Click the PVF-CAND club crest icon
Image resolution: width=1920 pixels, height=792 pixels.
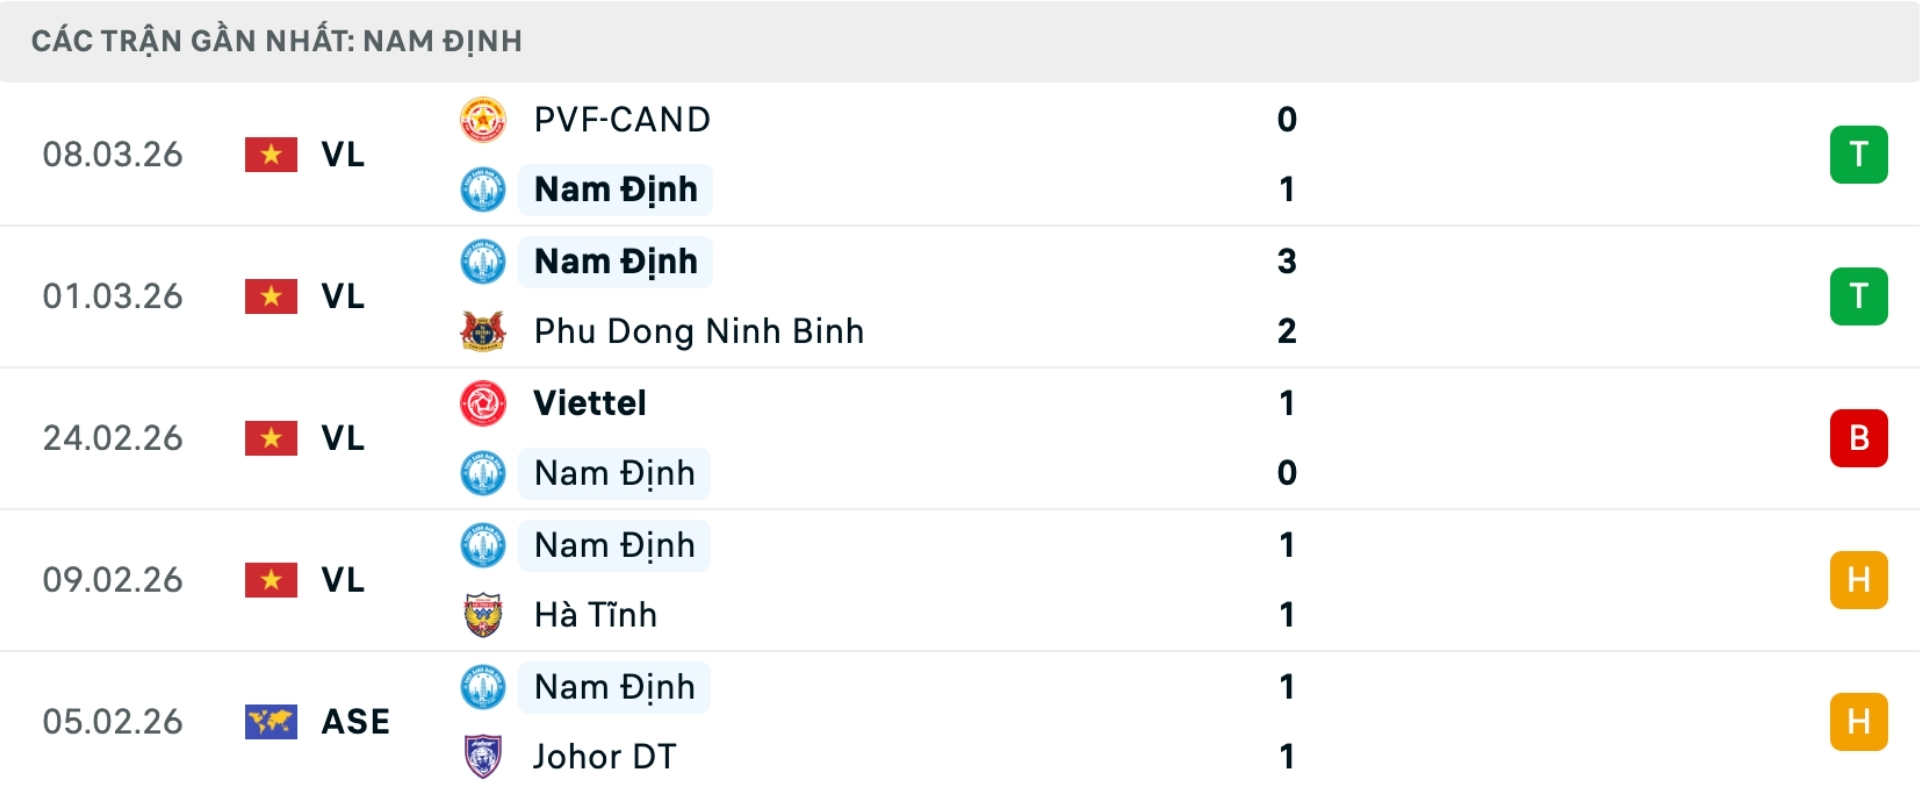tap(483, 120)
